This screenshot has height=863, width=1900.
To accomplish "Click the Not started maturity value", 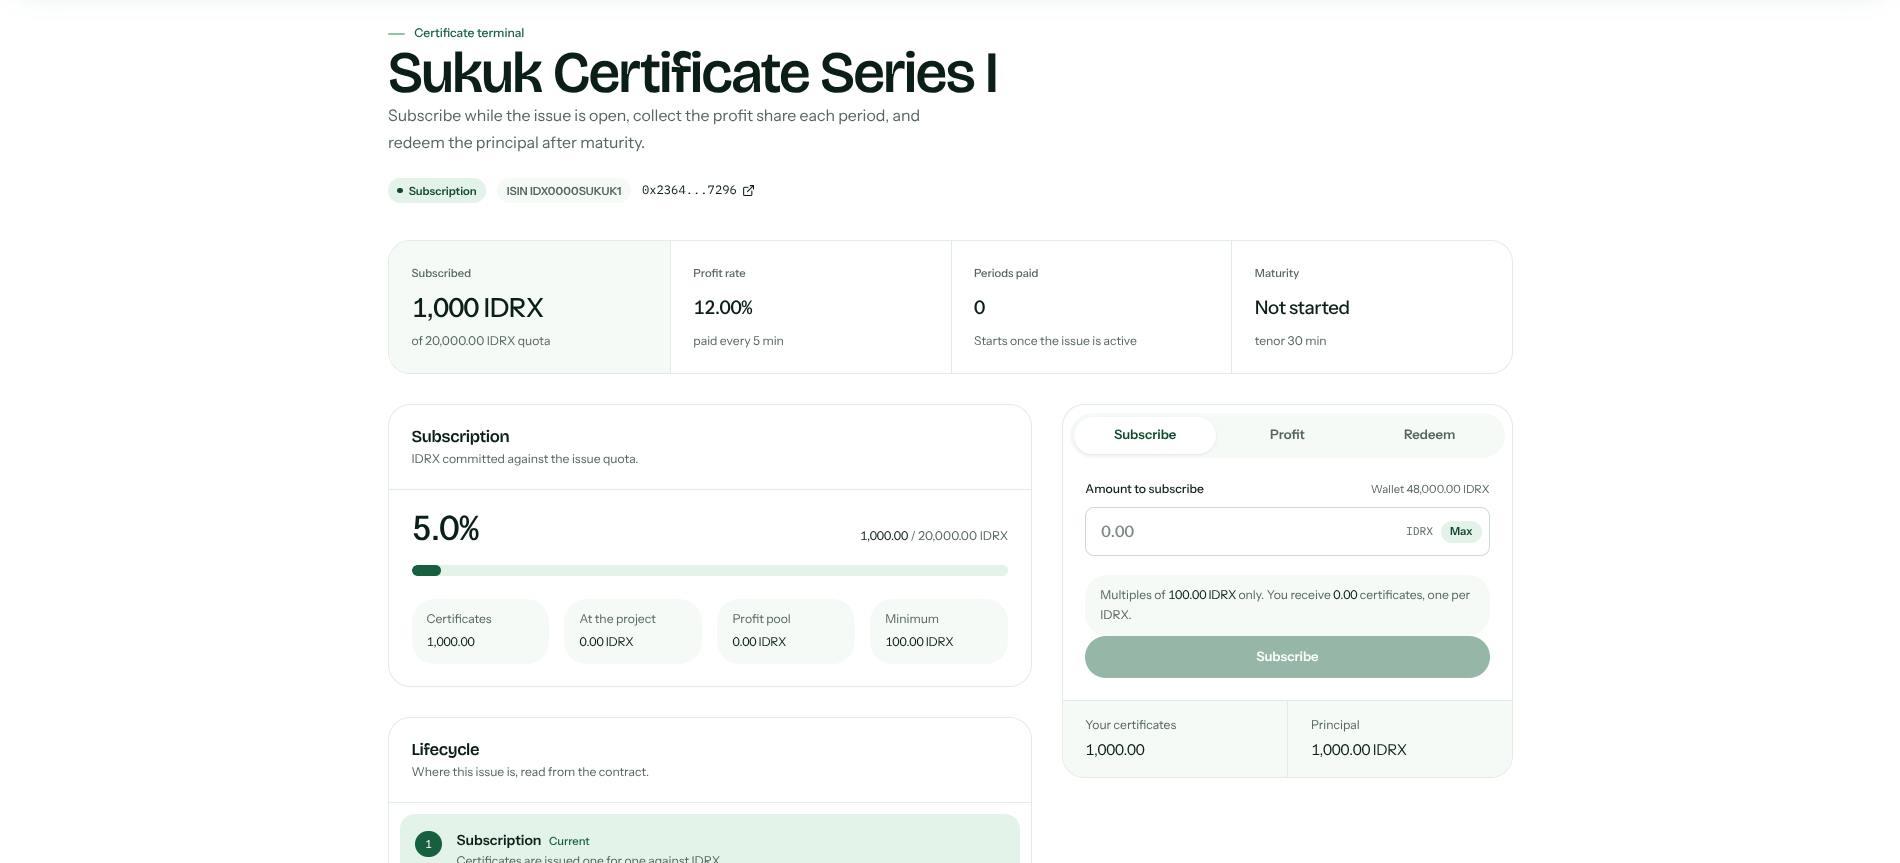I will [1302, 308].
